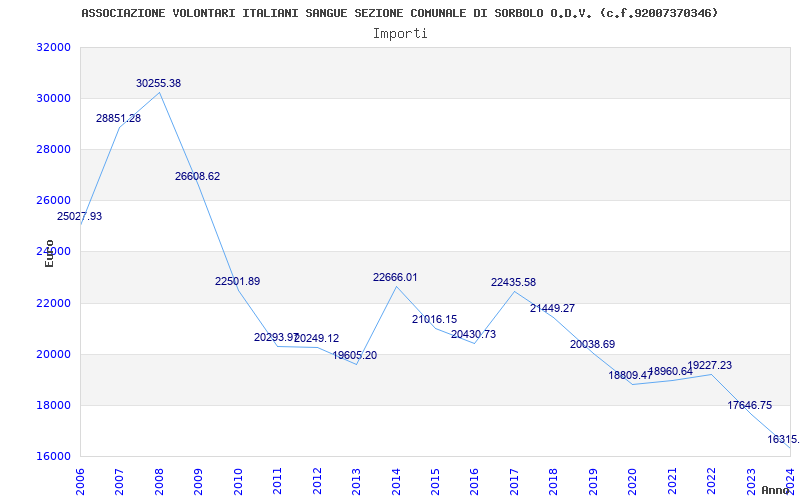Click the x-axis year 2011
The image size is (800, 500).
[x=278, y=481]
